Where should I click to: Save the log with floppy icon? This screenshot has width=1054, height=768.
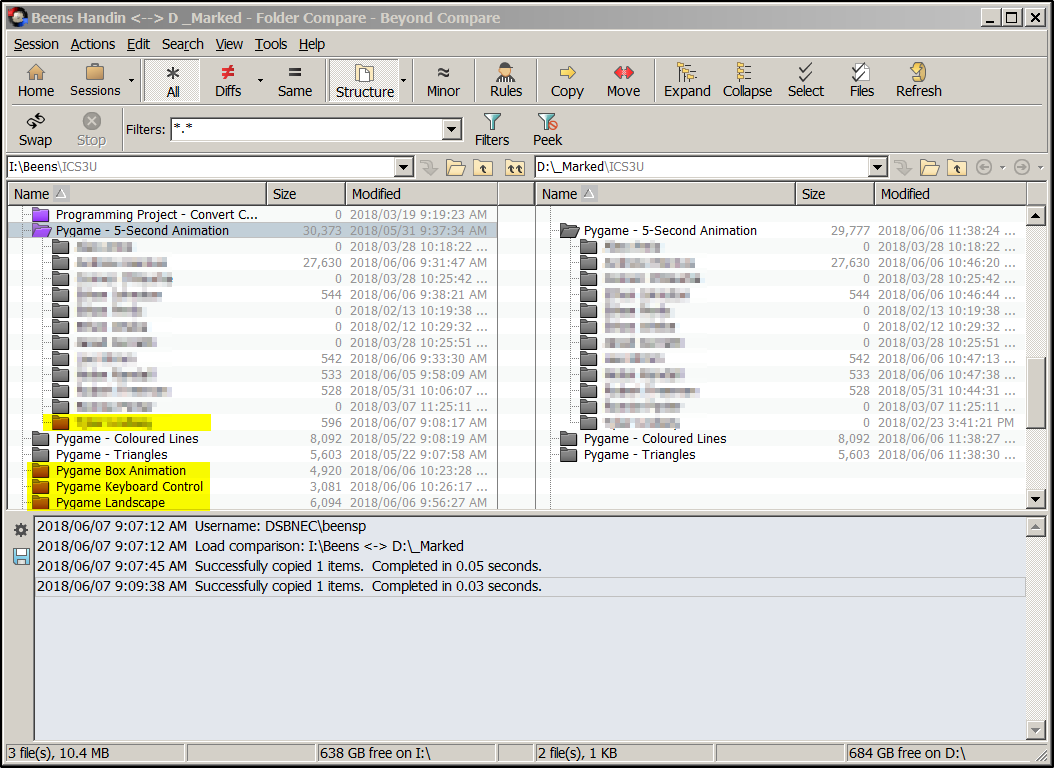click(21, 556)
